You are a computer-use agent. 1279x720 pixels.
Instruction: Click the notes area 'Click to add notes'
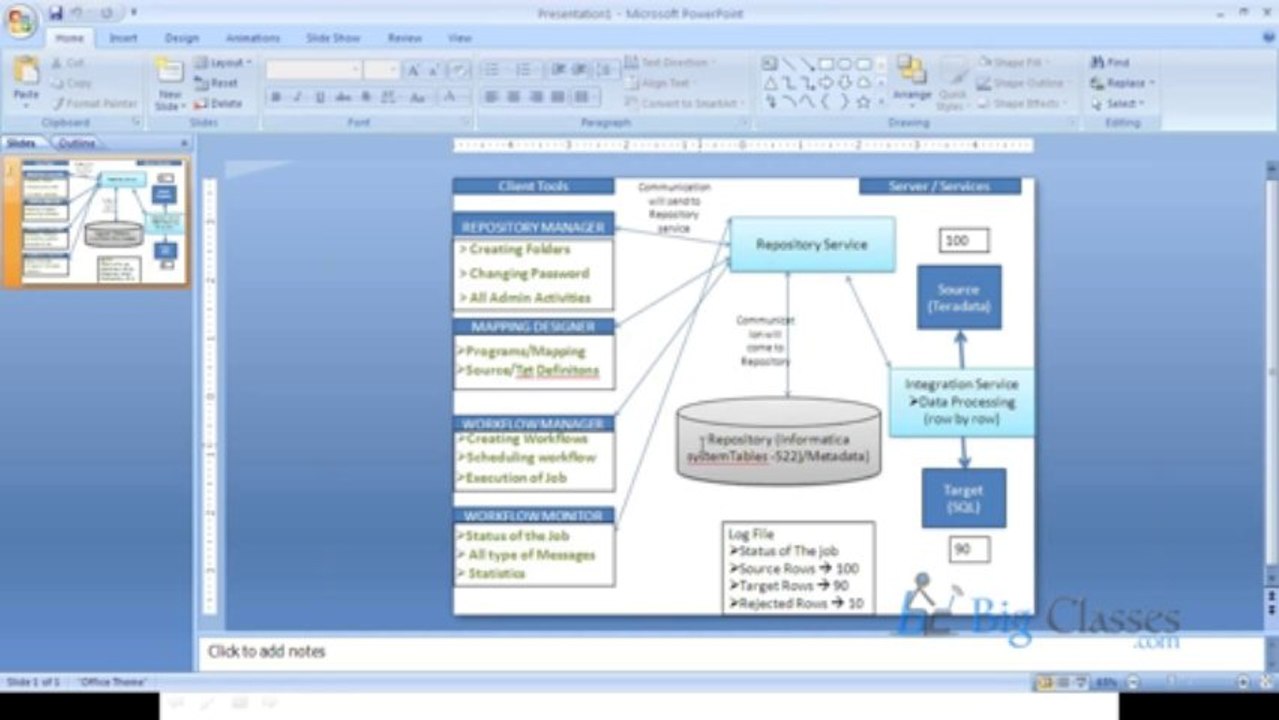pyautogui.click(x=267, y=652)
